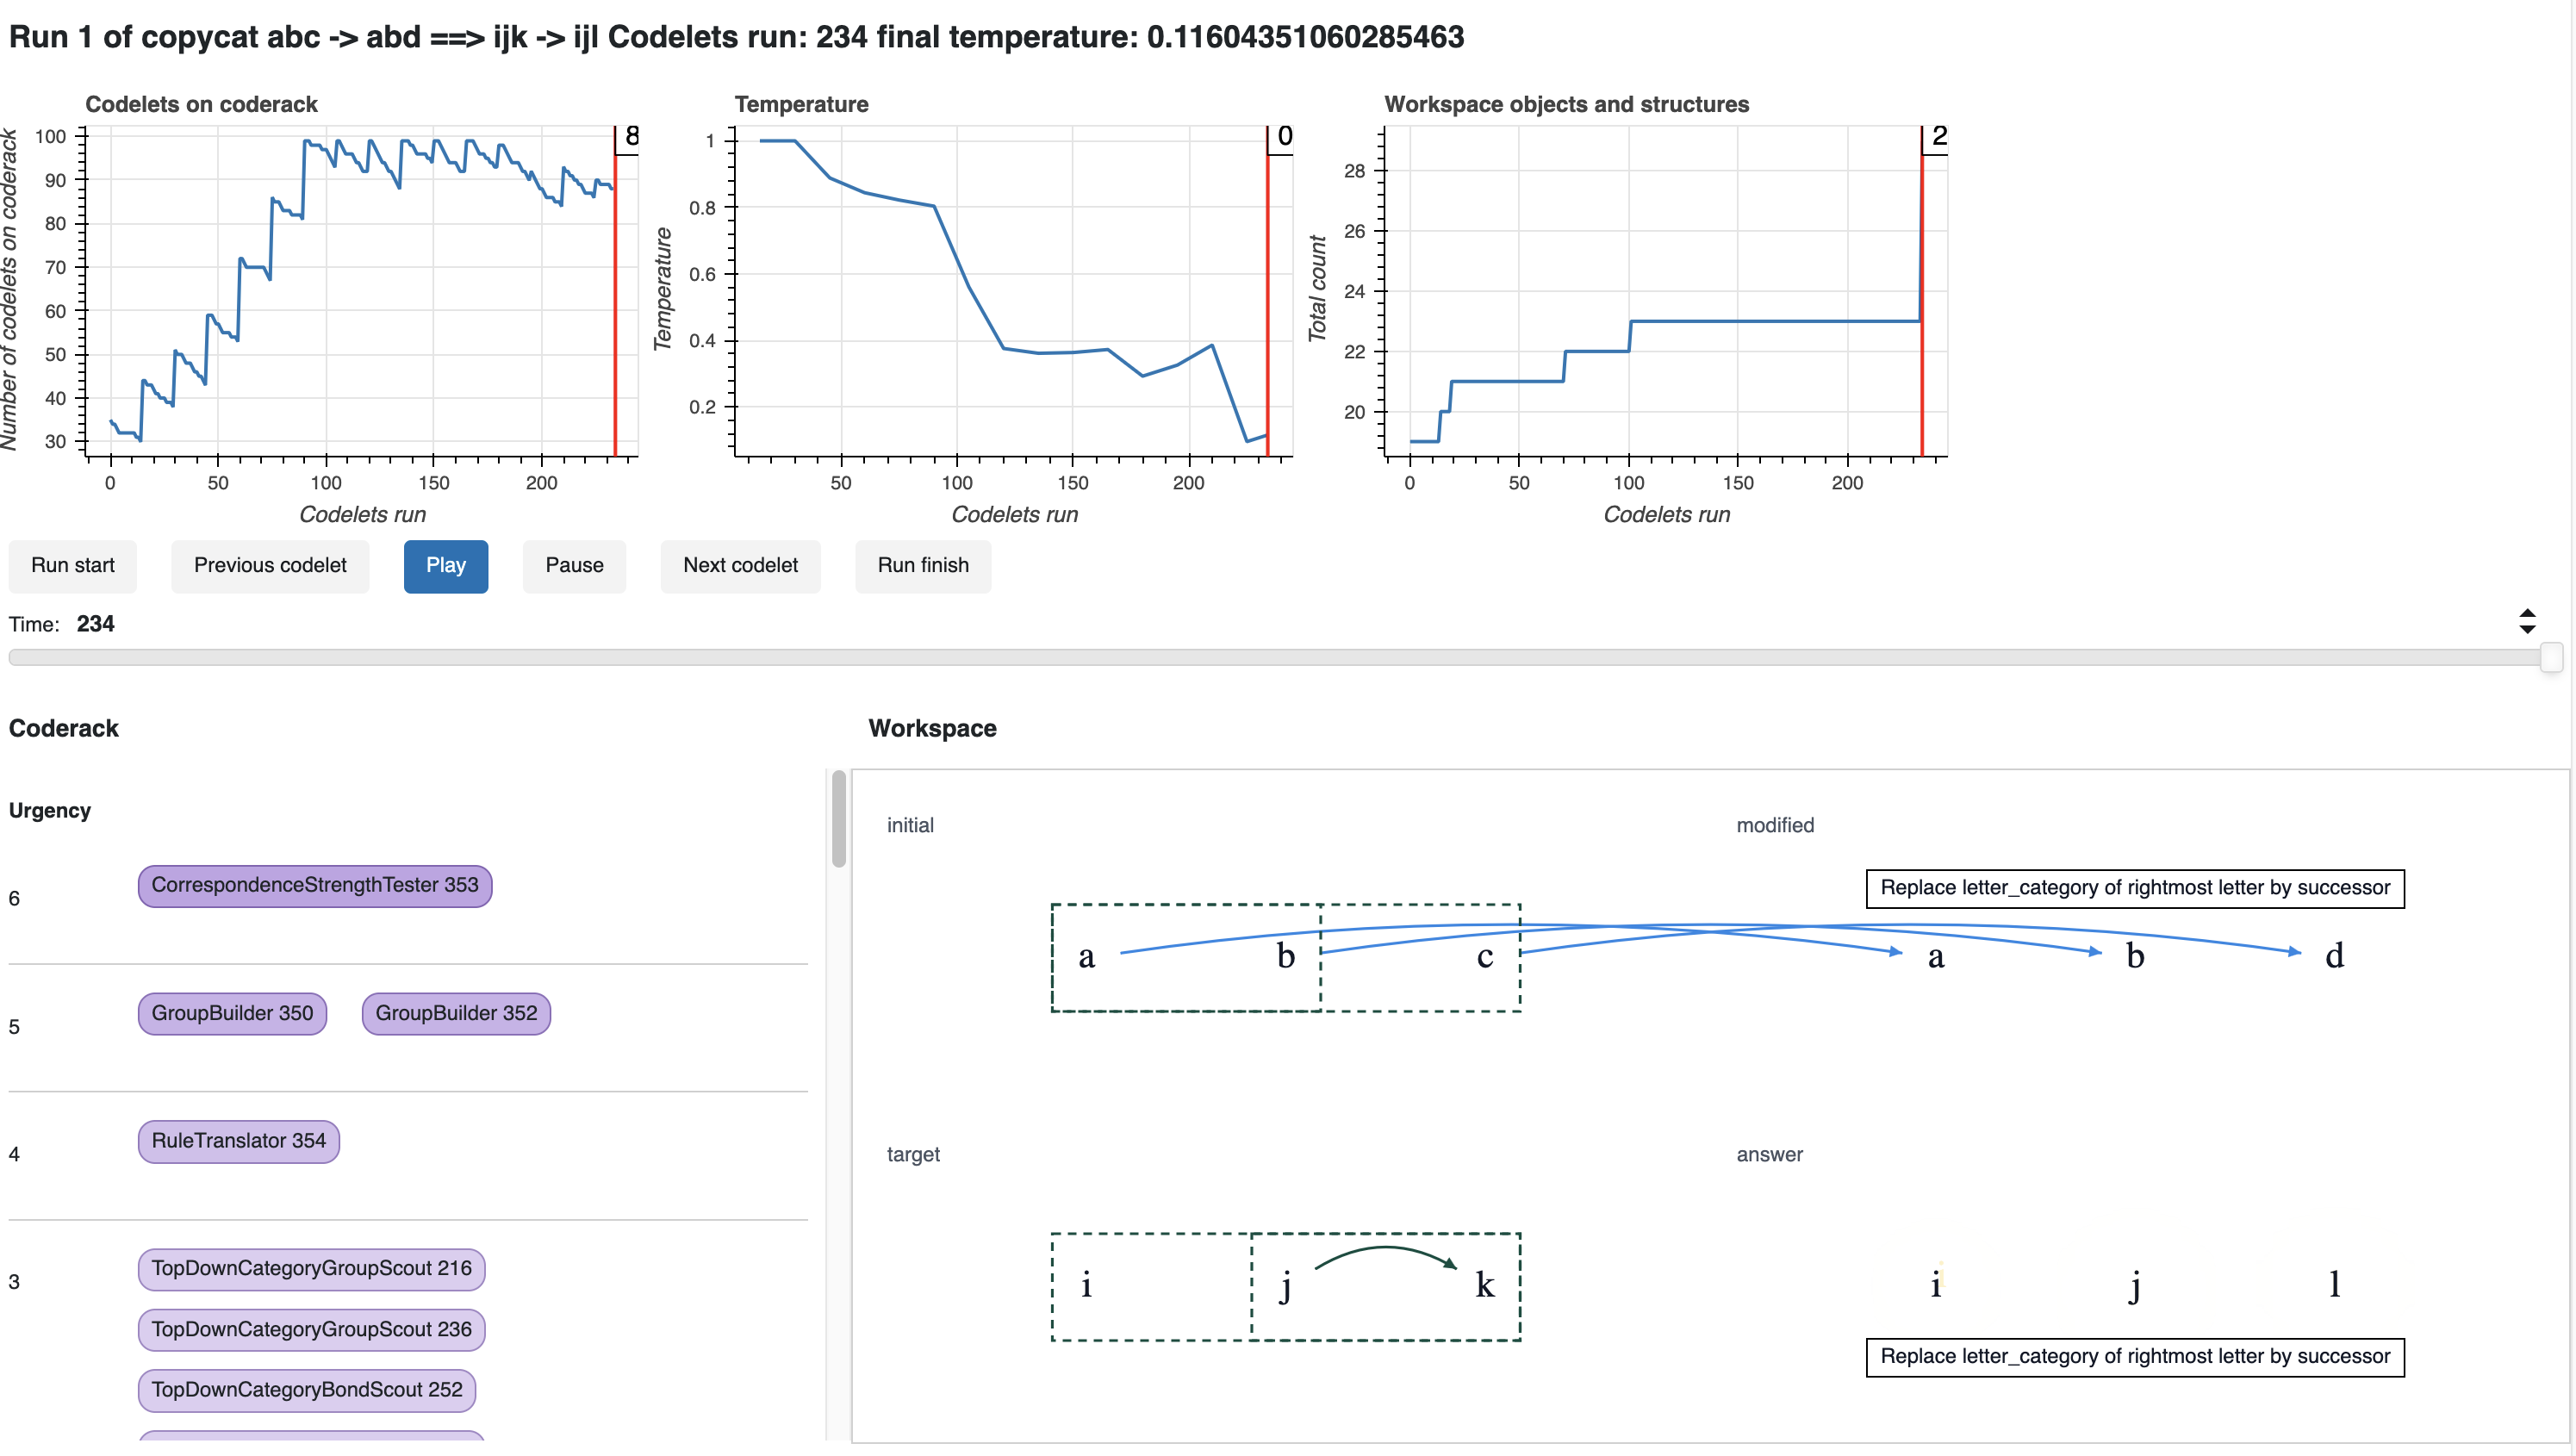The image size is (2576, 1456).
Task: Click the red time marker on Temperature chart
Action: click(1267, 290)
